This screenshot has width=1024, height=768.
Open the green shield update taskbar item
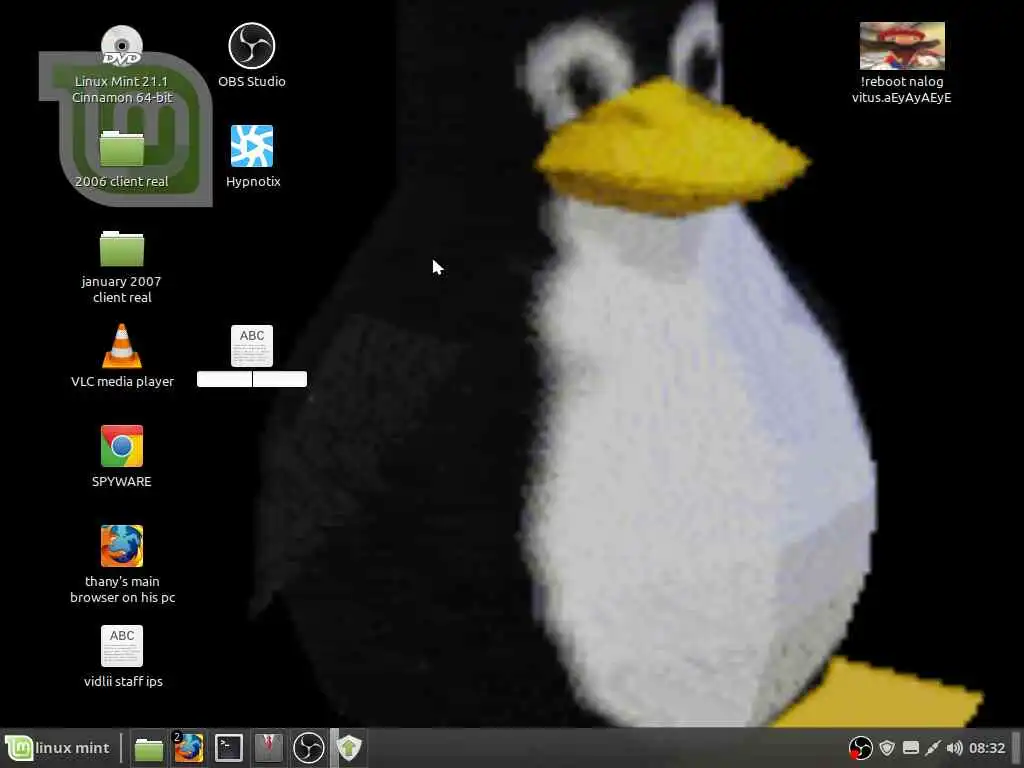coord(349,748)
